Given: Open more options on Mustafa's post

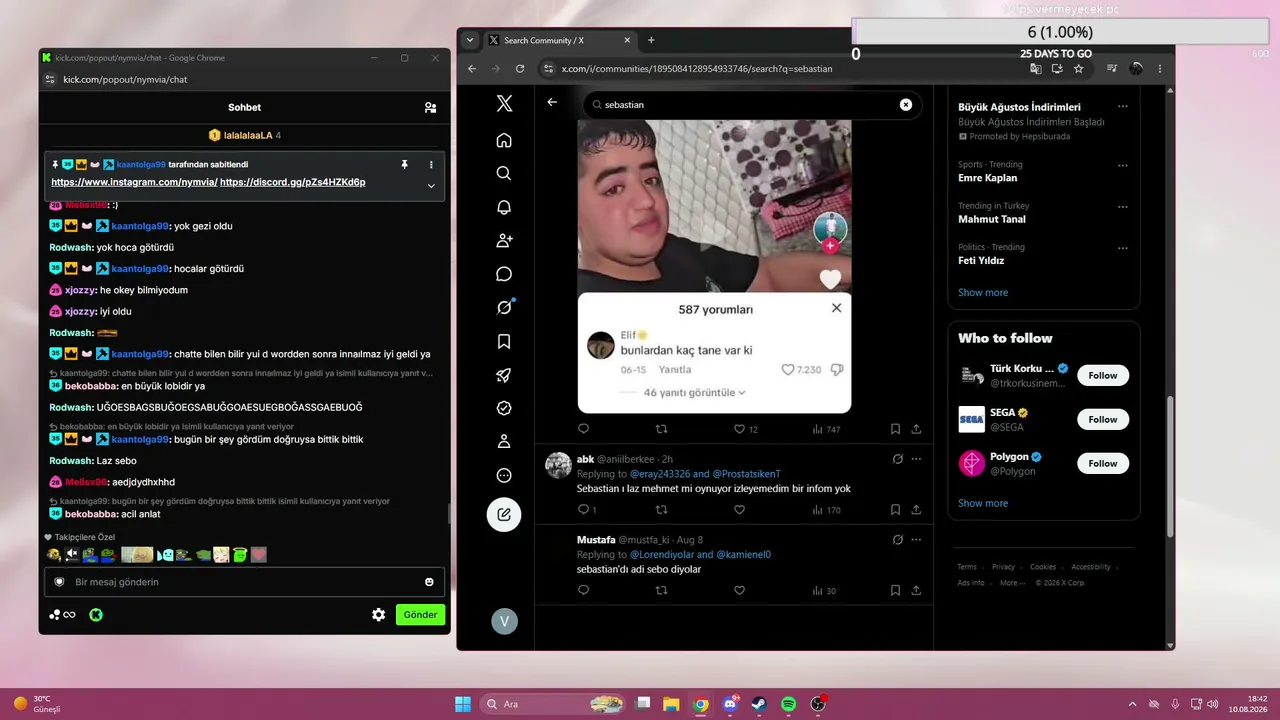Looking at the screenshot, I should pos(916,540).
